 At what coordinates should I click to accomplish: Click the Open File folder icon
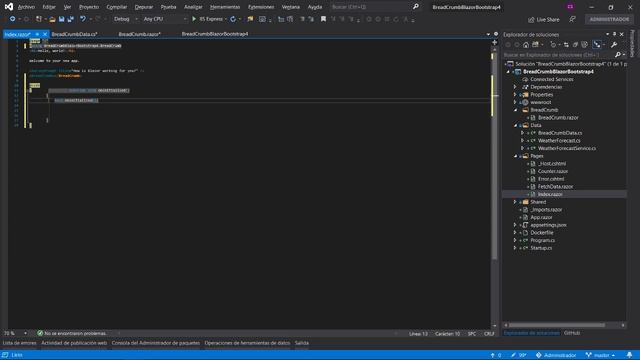pyautogui.click(x=52, y=19)
